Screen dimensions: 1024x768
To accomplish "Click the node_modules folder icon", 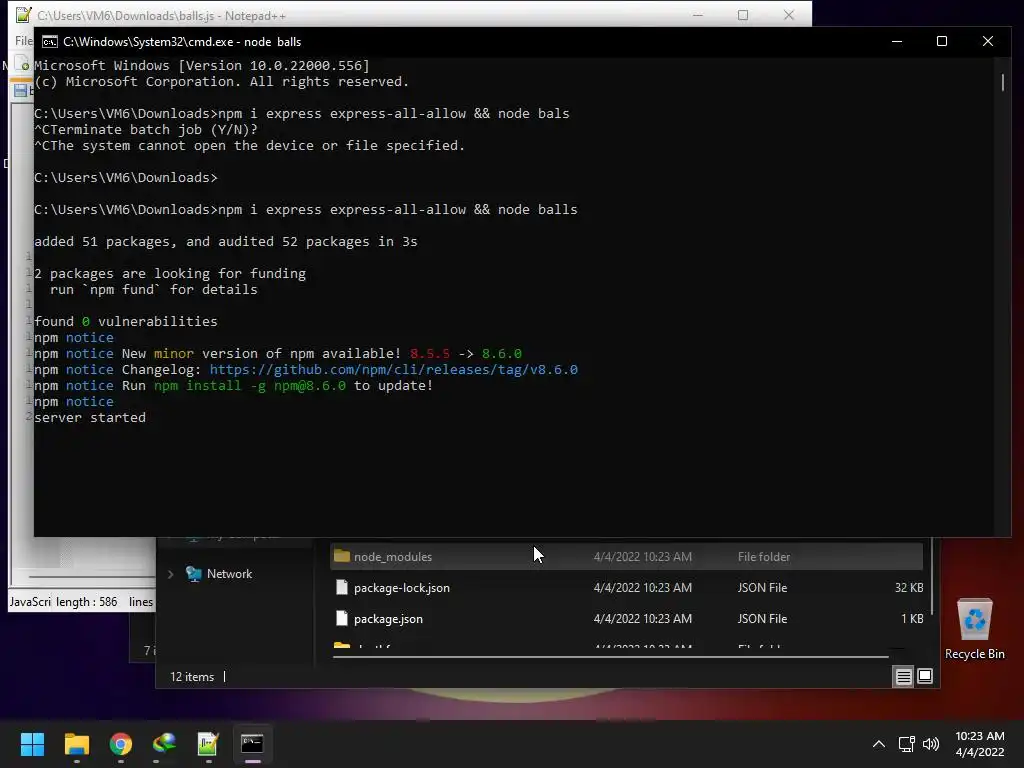I will [342, 556].
